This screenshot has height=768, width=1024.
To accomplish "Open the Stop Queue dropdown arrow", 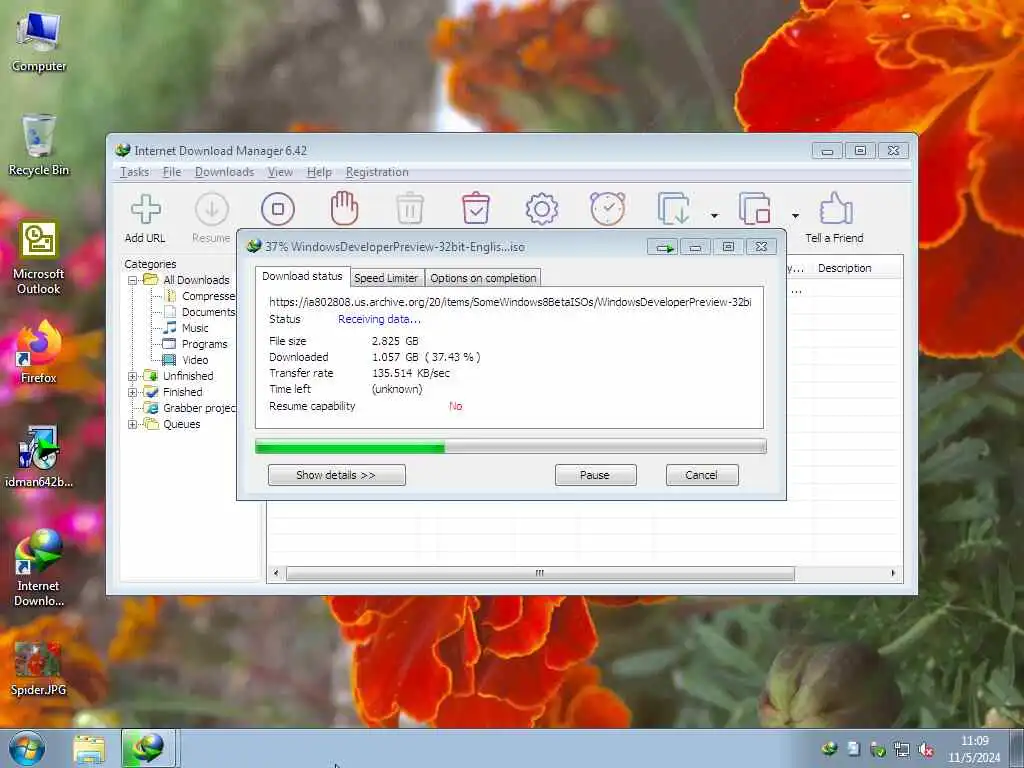I will click(x=795, y=216).
